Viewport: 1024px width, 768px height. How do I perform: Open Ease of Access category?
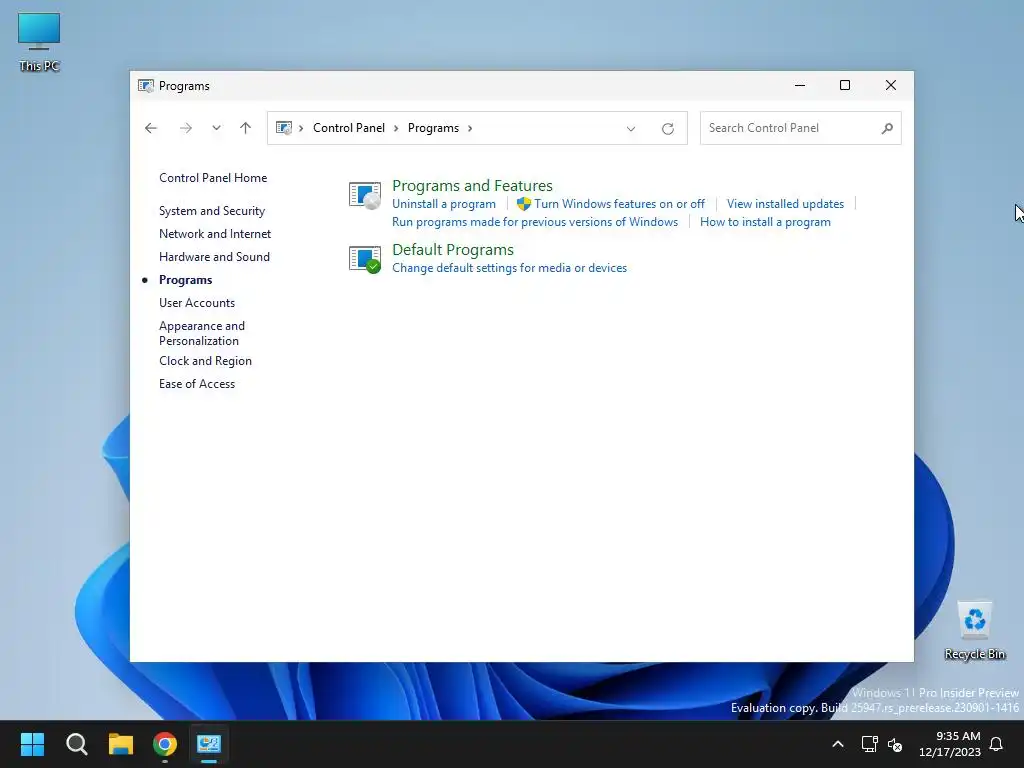point(197,384)
